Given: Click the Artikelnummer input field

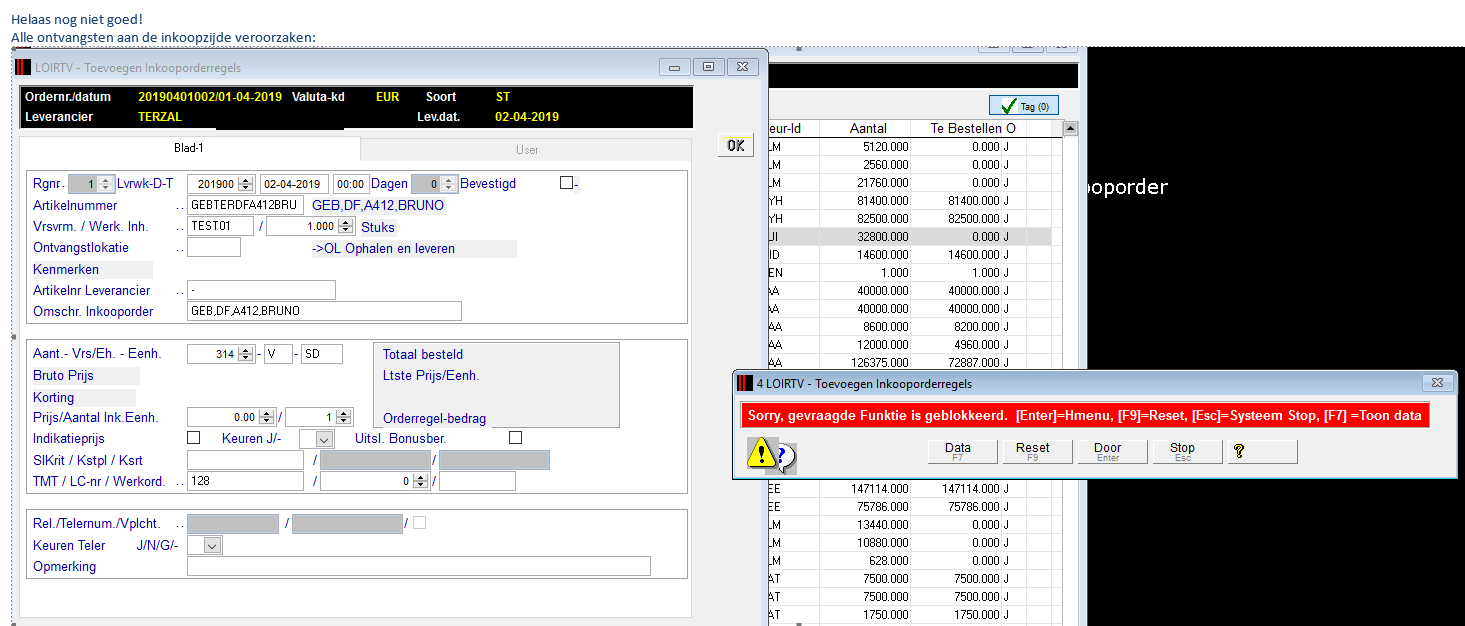Looking at the screenshot, I should (245, 205).
